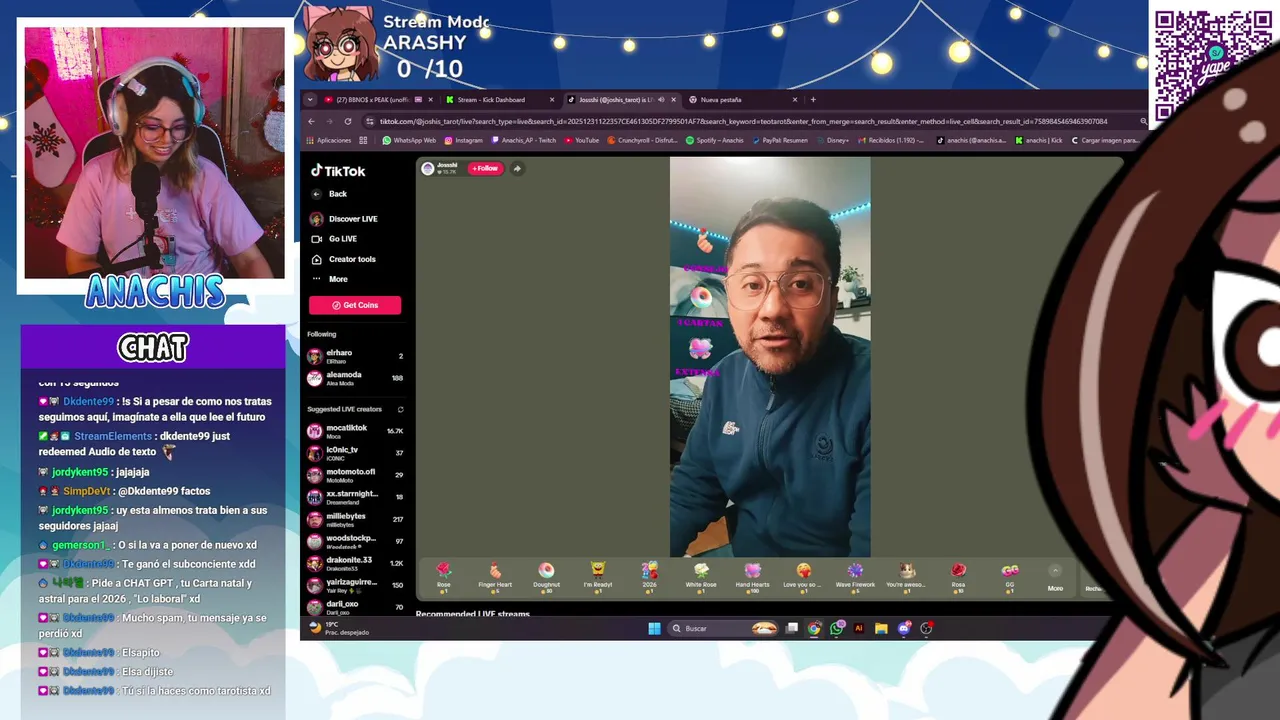Open Discover LIVE in the sidebar
1280x720 pixels.
coord(344,219)
